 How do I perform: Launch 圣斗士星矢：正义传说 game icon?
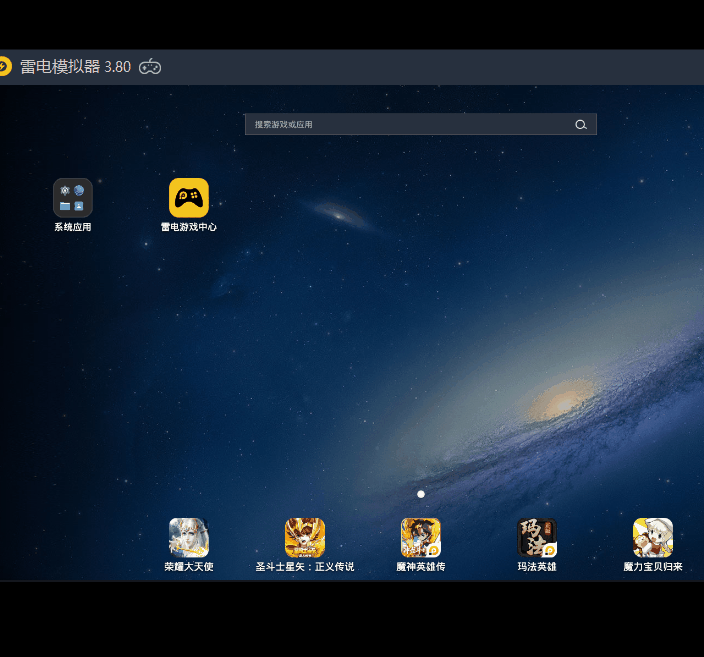pos(305,538)
